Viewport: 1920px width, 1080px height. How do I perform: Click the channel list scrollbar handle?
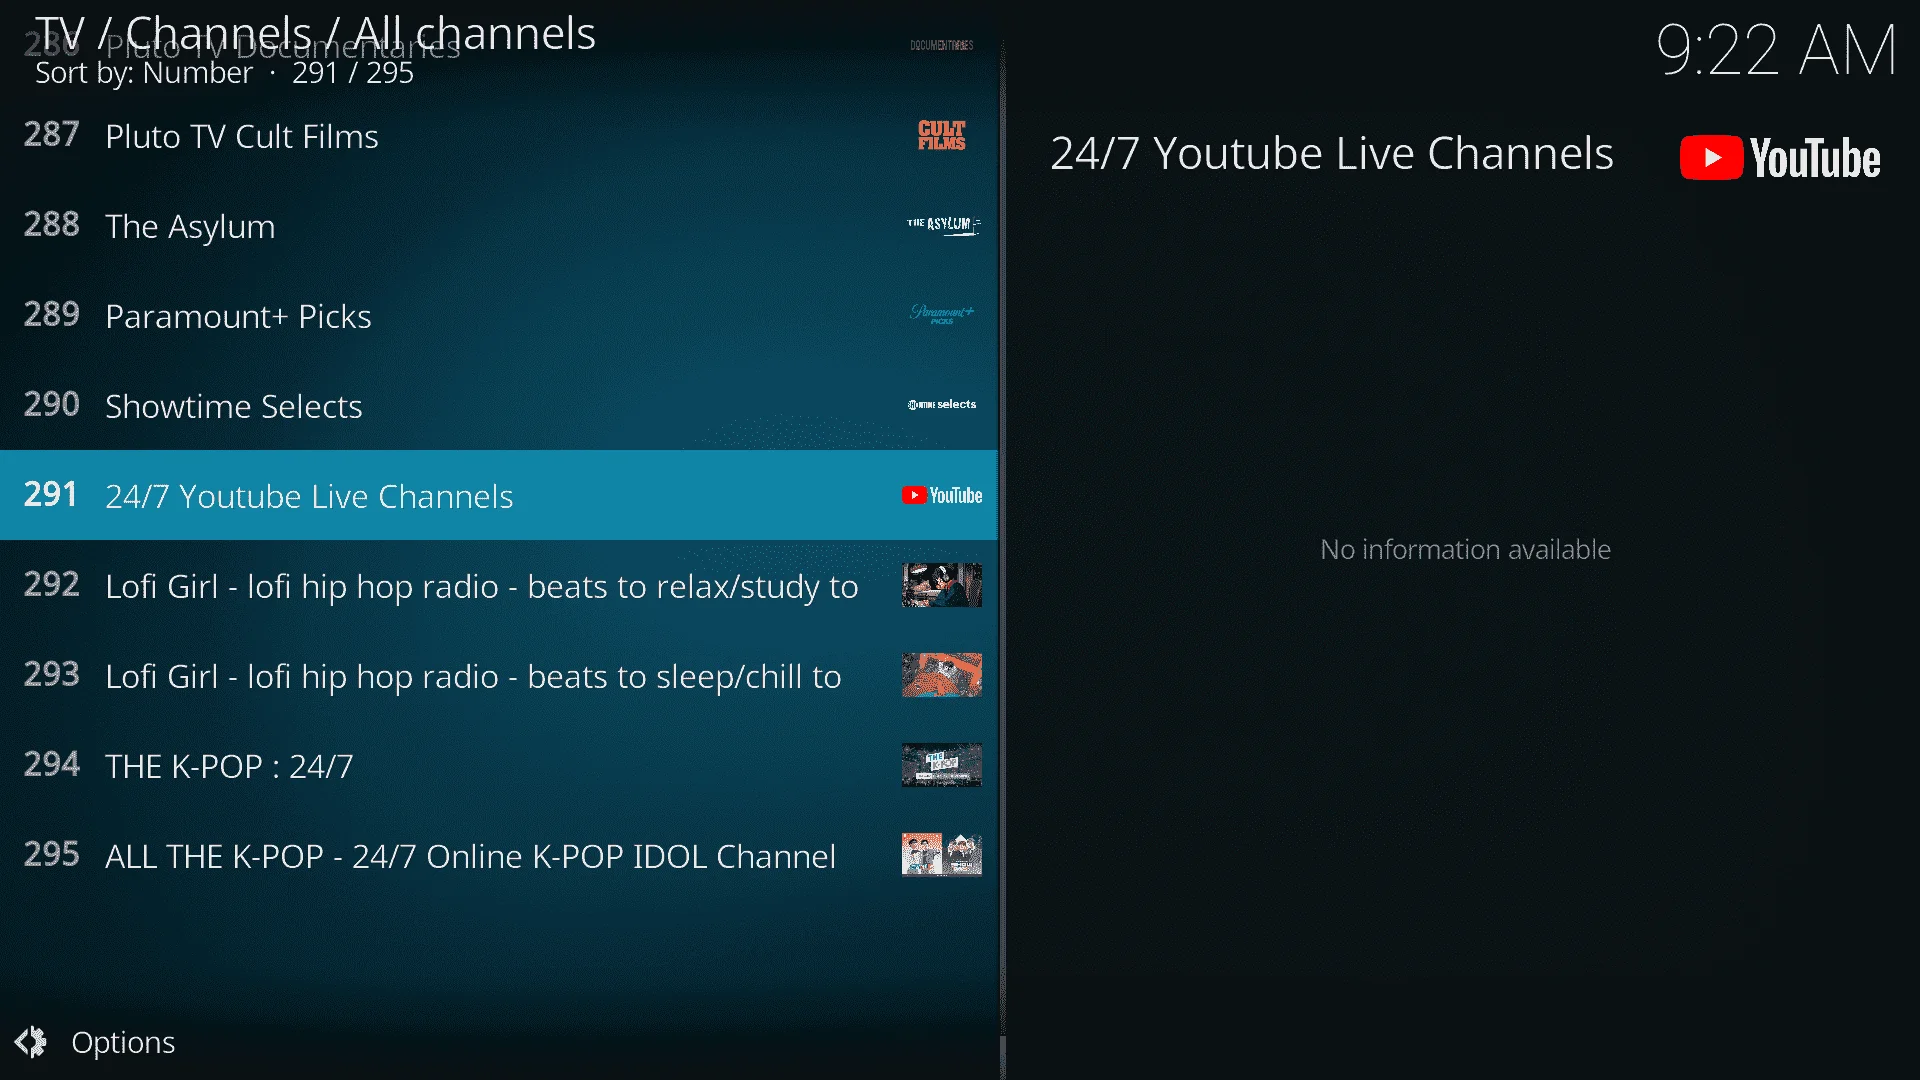point(1002,1056)
